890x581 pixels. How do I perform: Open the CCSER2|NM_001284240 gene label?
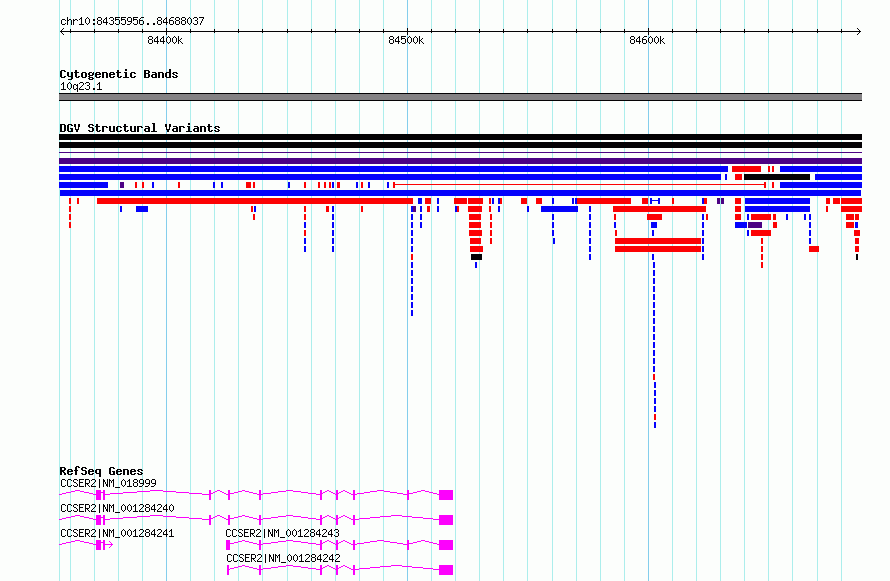(x=117, y=508)
